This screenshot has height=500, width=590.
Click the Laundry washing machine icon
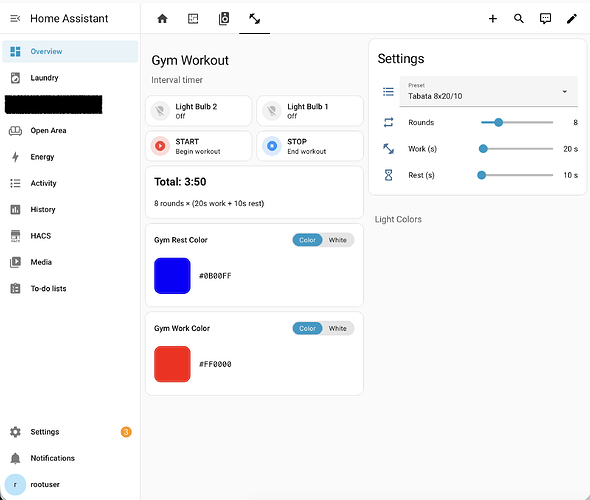15,78
